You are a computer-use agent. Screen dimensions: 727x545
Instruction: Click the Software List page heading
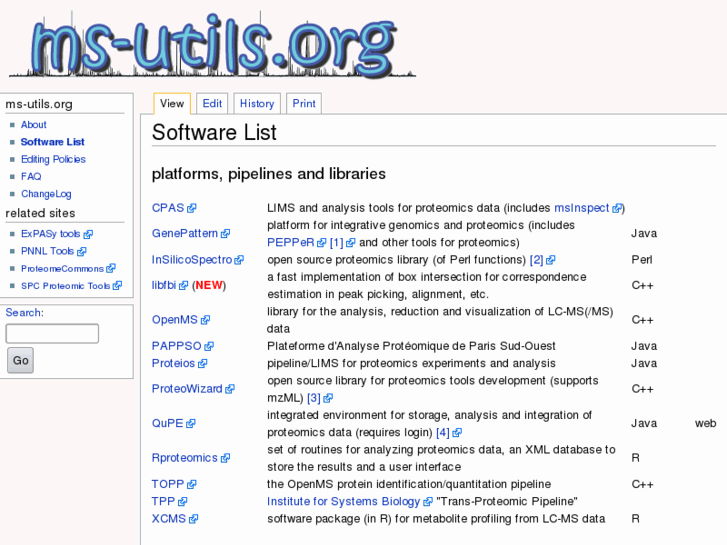click(214, 133)
